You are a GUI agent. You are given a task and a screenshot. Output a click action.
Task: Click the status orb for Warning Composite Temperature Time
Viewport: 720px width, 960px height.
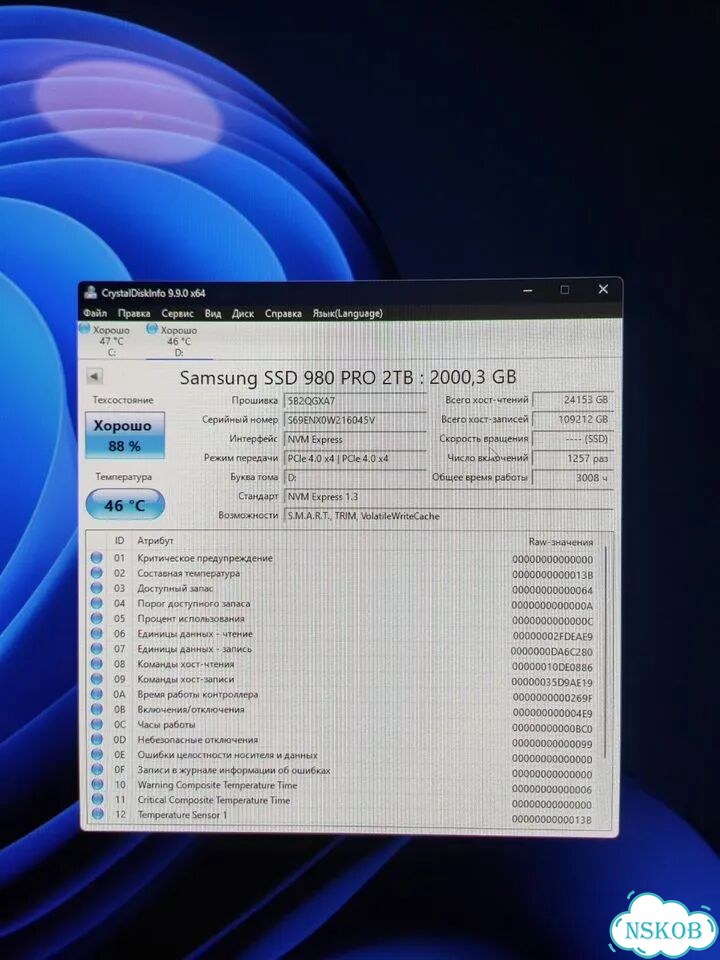point(96,784)
